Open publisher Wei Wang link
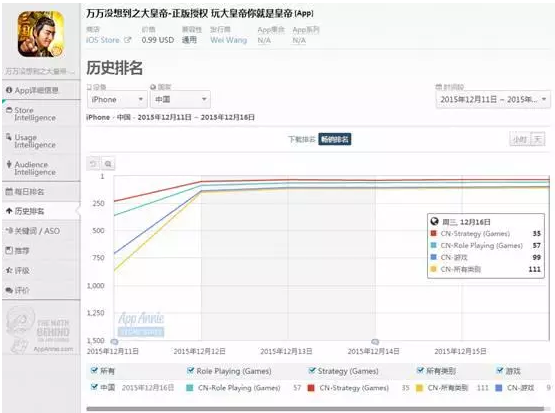This screenshot has width=555, height=413. click(x=228, y=40)
